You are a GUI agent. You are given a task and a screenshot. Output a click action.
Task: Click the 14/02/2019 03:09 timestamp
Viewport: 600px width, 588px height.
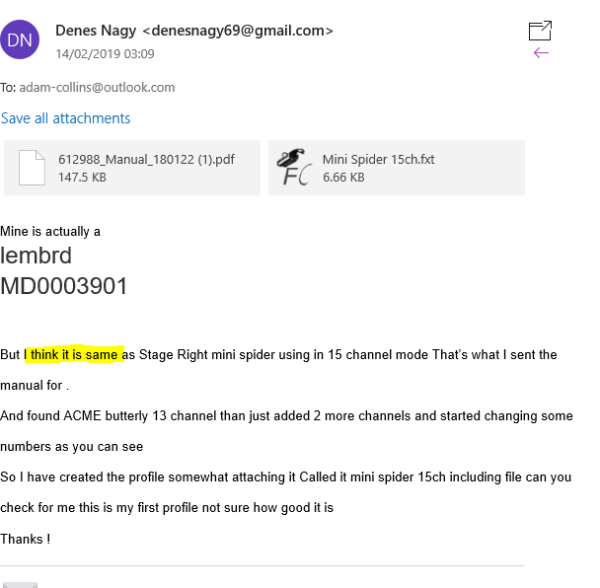tap(105, 54)
